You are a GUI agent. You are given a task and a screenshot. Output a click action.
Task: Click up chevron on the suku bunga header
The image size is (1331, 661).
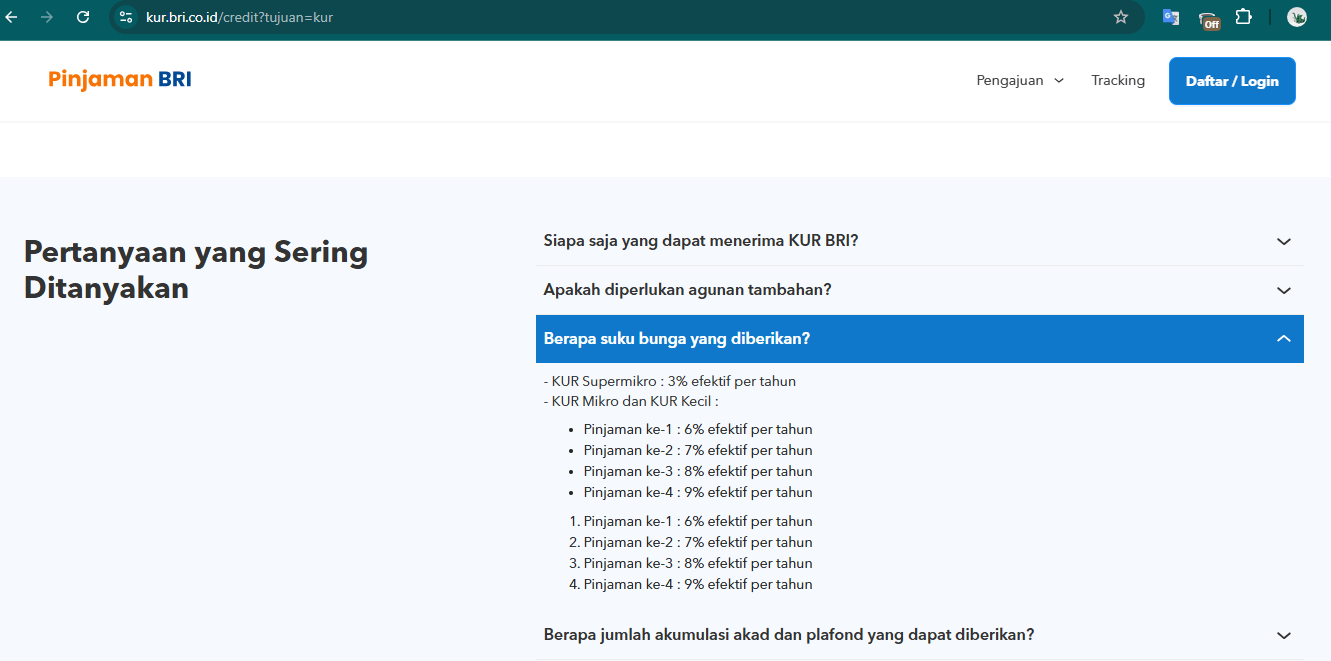pyautogui.click(x=1284, y=339)
